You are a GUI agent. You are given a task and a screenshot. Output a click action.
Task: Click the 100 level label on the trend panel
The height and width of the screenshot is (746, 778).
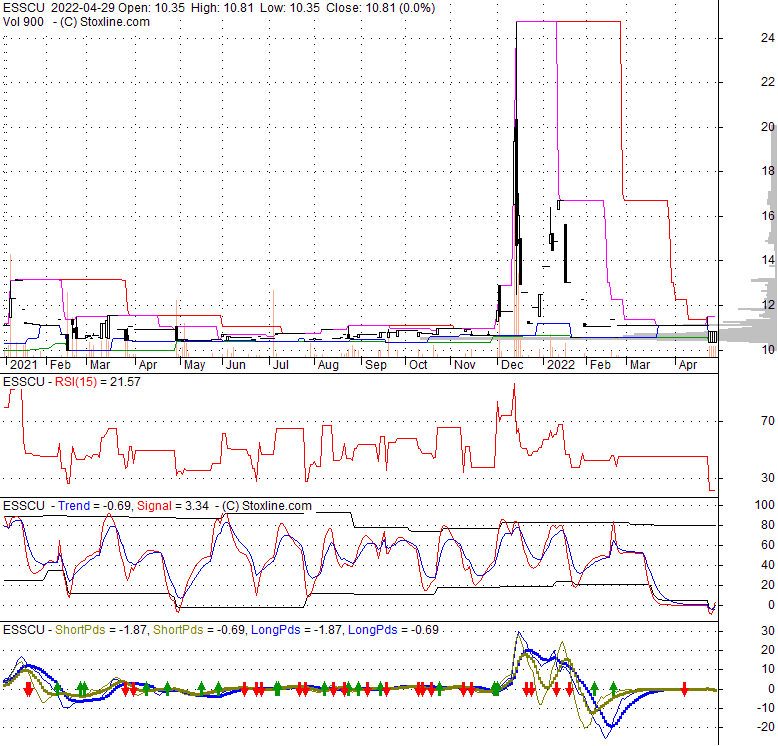[x=765, y=504]
